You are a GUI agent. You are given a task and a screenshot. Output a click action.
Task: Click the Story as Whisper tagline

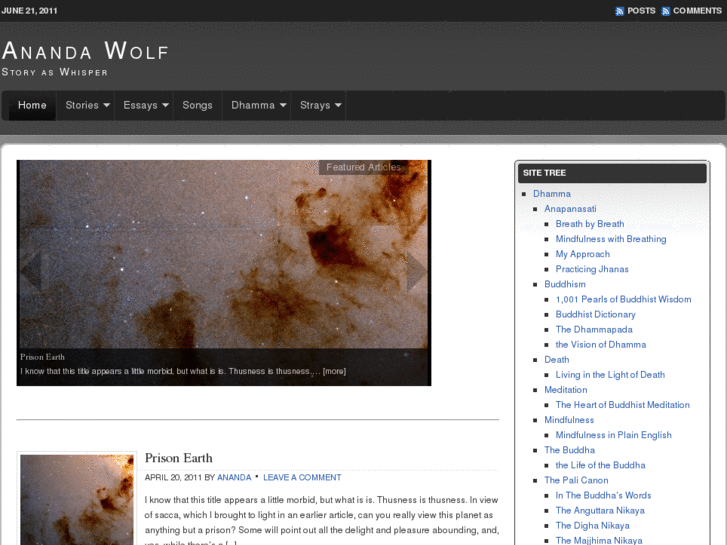click(55, 72)
